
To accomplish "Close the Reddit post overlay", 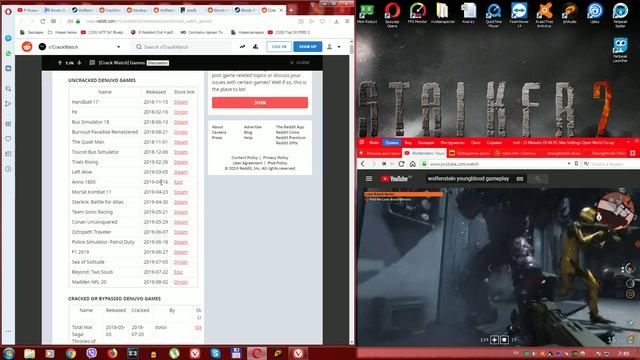I will coord(300,63).
